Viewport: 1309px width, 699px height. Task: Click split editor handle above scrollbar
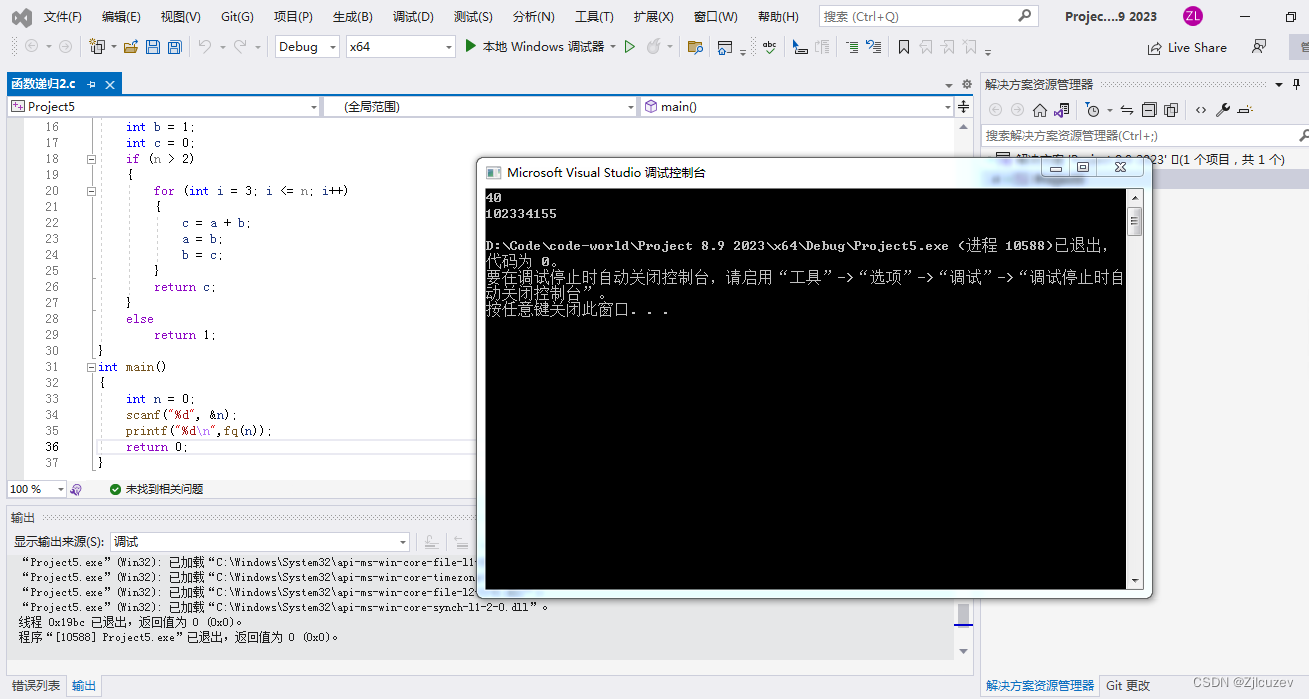click(x=964, y=106)
